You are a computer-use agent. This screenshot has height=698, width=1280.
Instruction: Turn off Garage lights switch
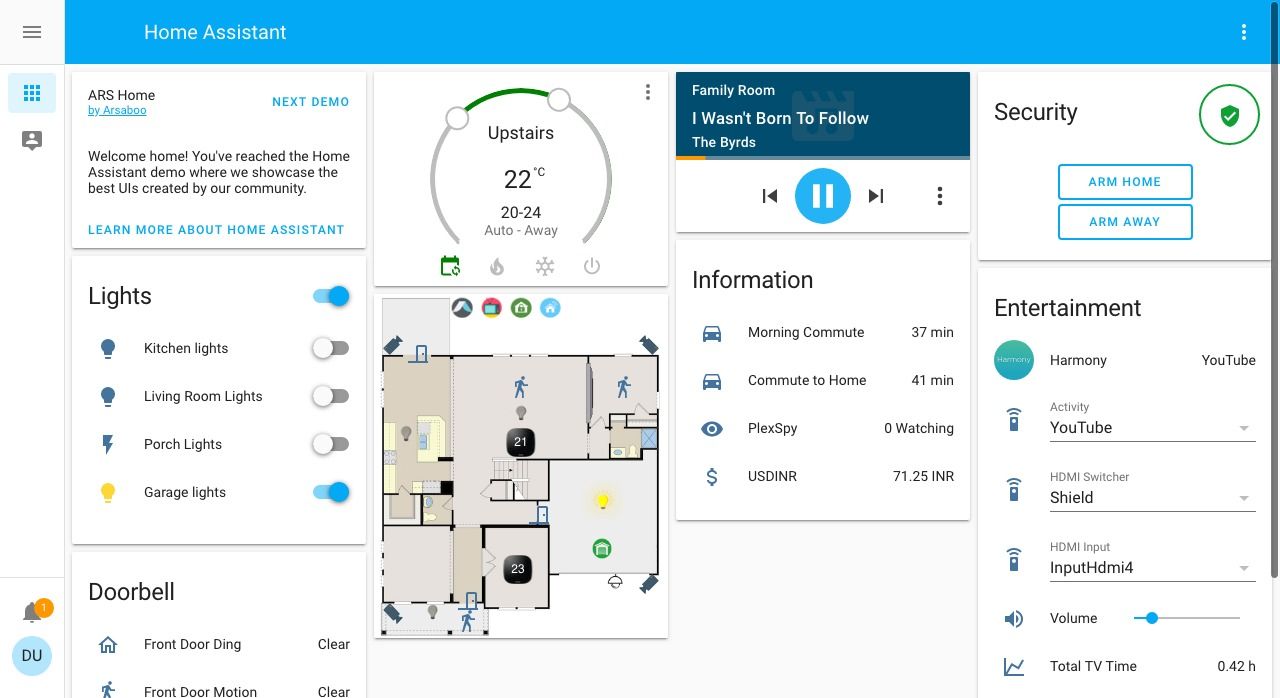pos(330,492)
